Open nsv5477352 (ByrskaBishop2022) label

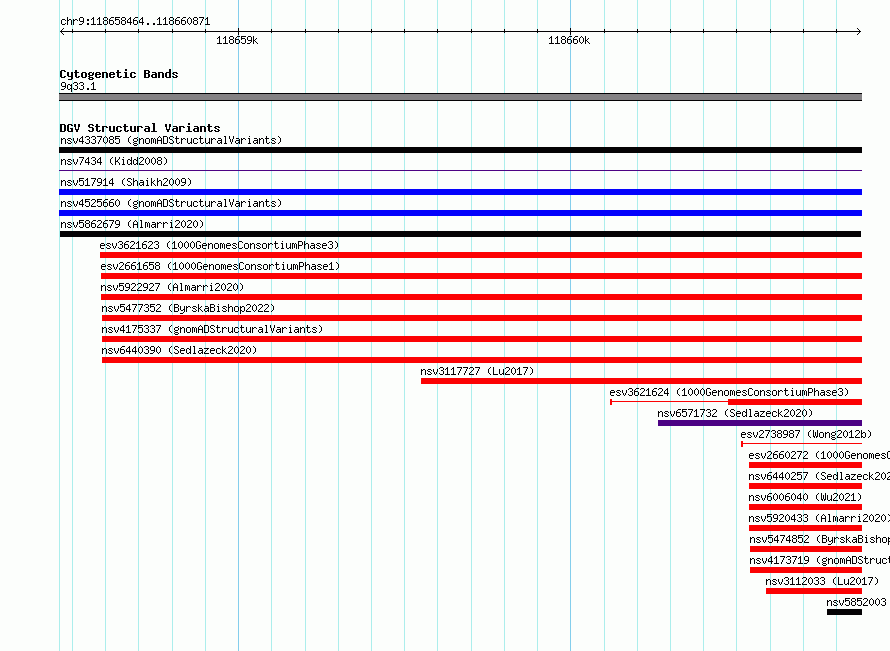pos(188,308)
